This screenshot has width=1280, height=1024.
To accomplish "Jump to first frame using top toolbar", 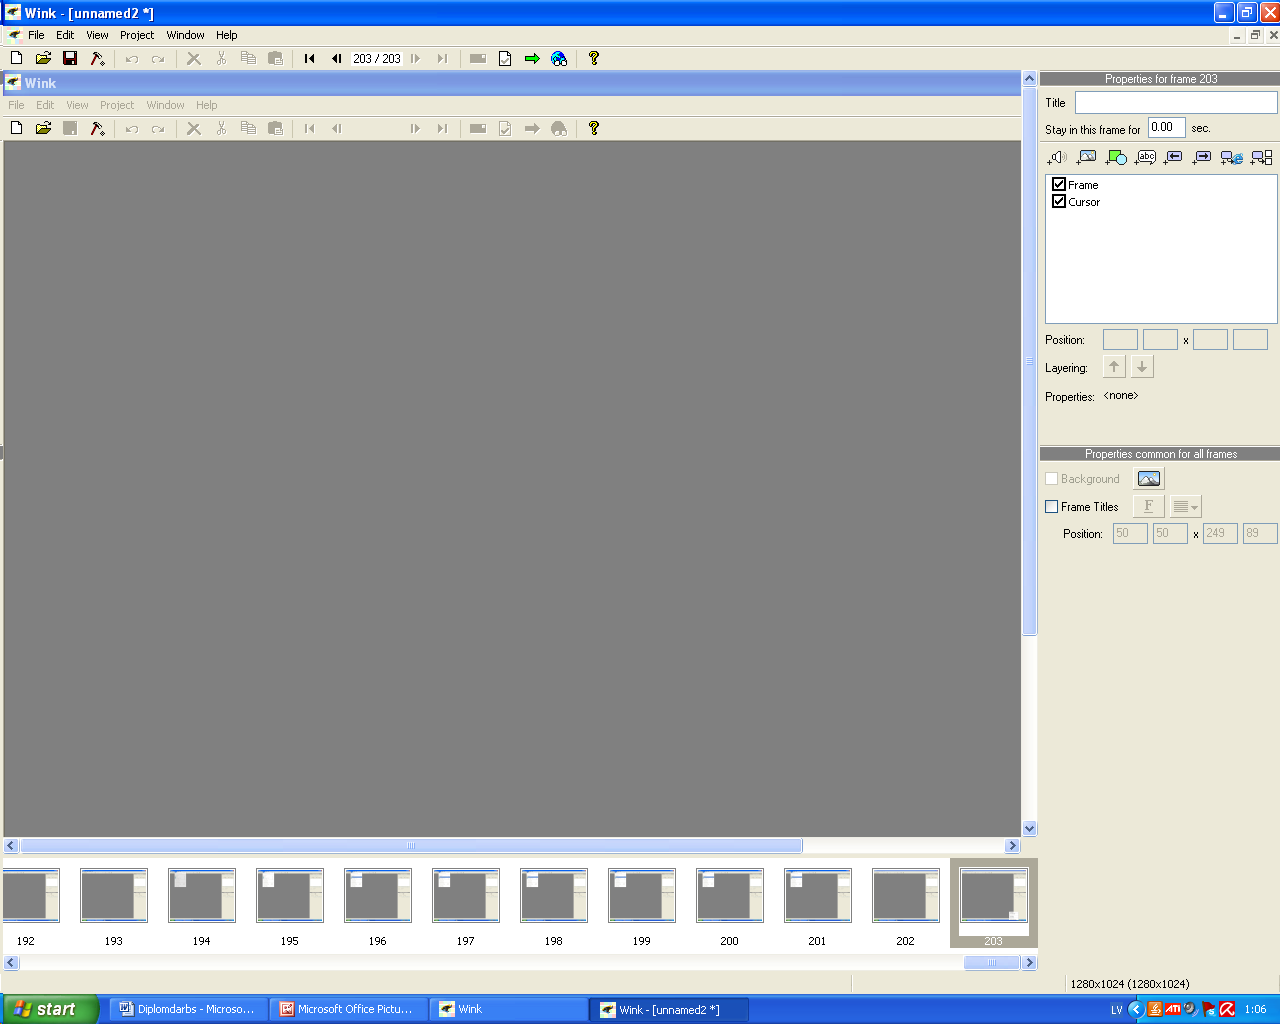I will coord(310,59).
